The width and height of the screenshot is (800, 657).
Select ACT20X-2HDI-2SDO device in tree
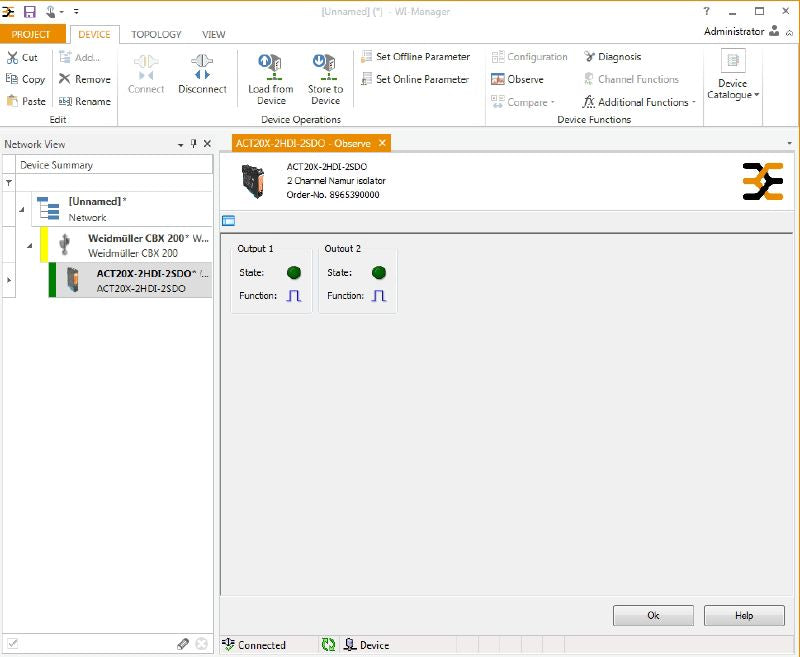coord(140,280)
